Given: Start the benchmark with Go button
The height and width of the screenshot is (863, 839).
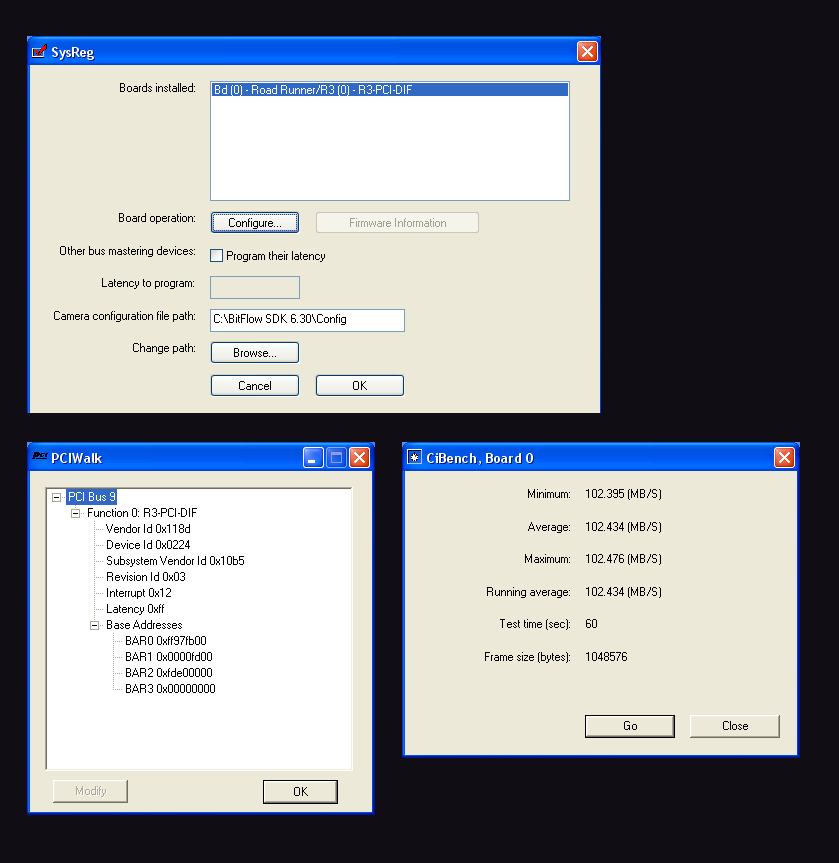Looking at the screenshot, I should (629, 726).
